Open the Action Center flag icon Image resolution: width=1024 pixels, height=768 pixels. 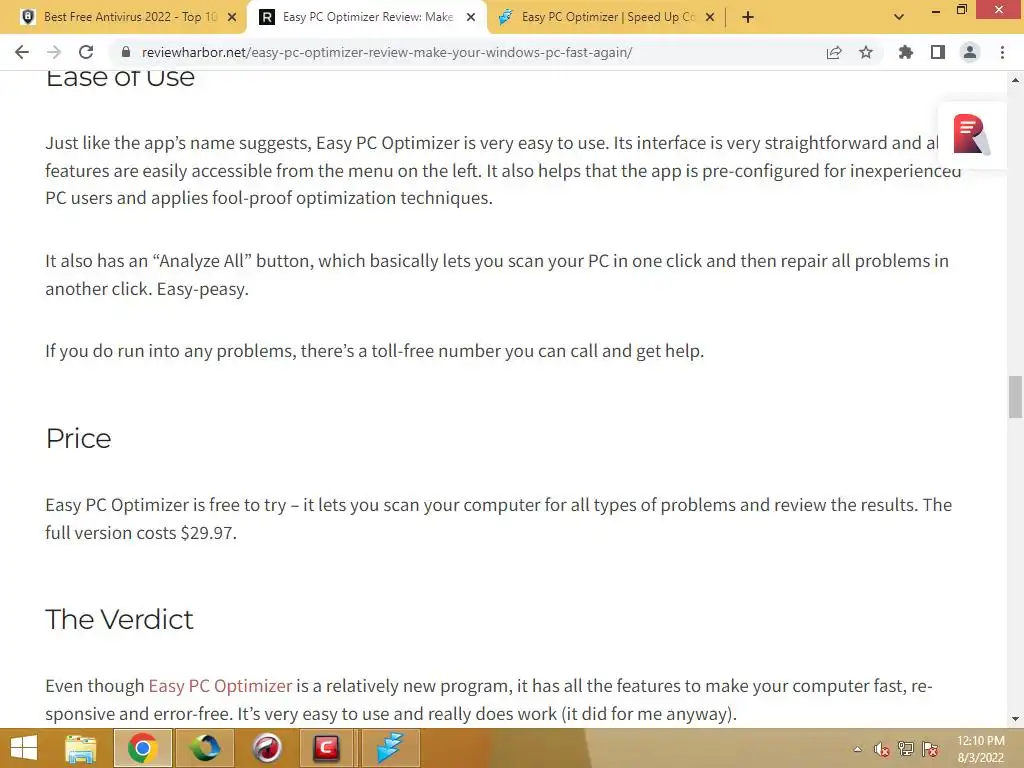(x=931, y=749)
